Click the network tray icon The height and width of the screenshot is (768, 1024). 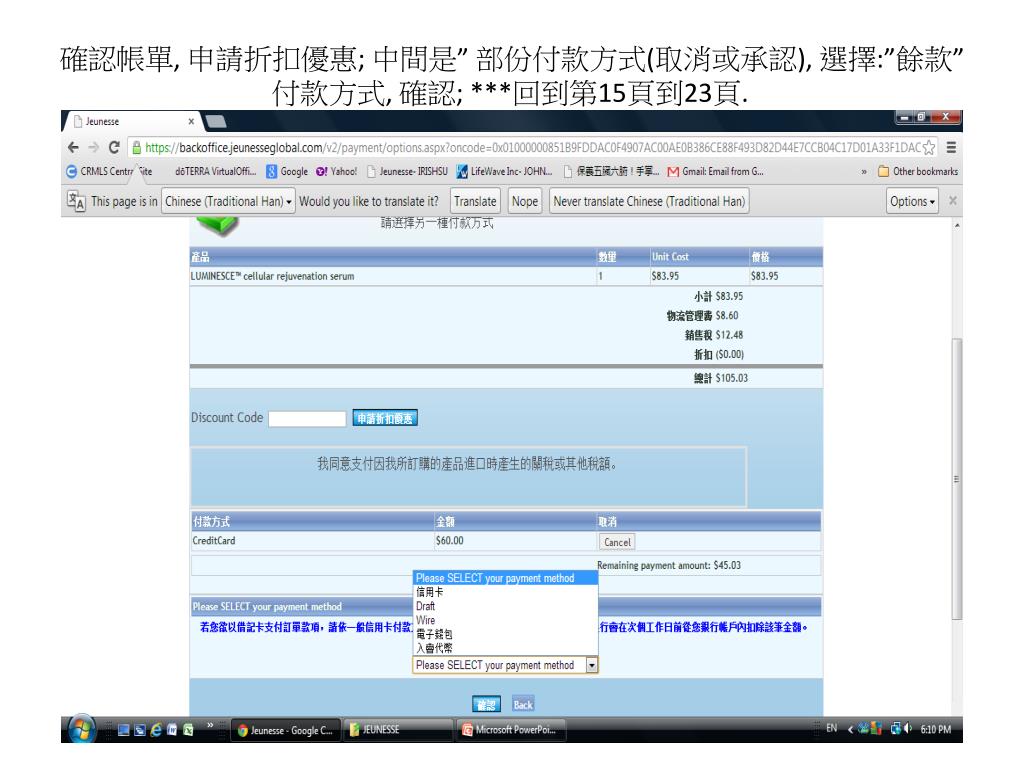tap(895, 728)
